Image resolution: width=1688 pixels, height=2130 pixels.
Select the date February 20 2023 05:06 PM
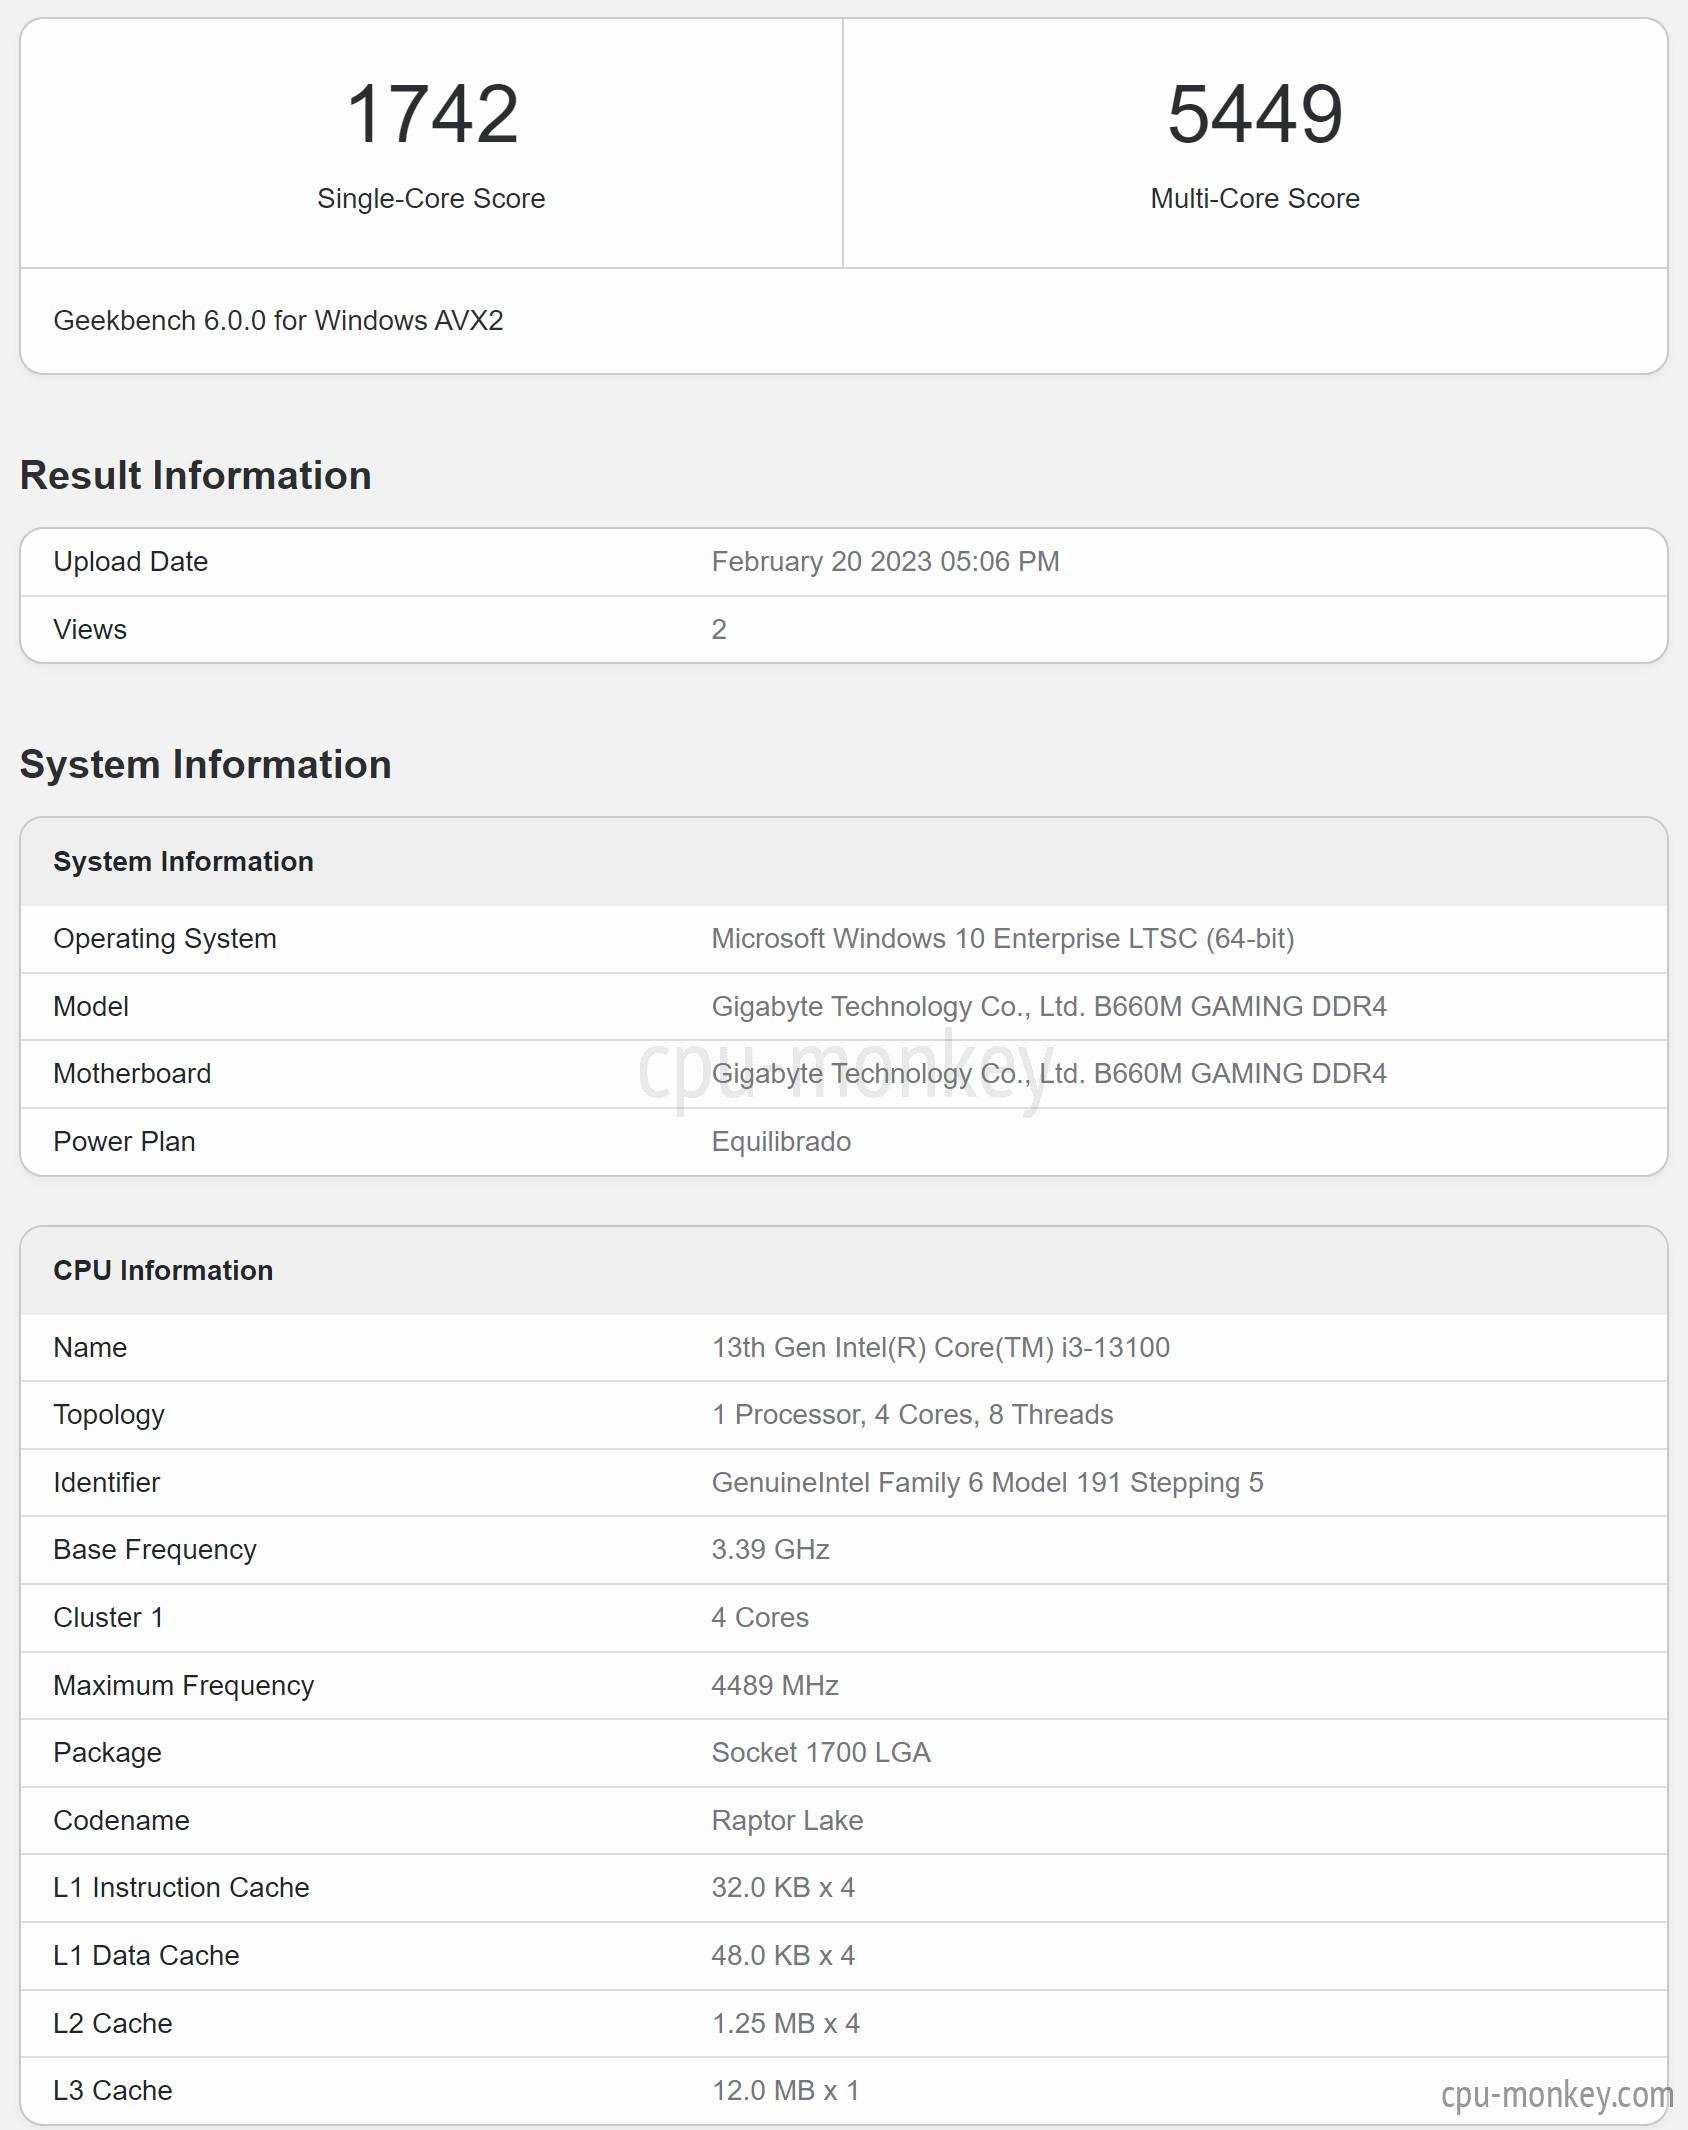coord(885,561)
